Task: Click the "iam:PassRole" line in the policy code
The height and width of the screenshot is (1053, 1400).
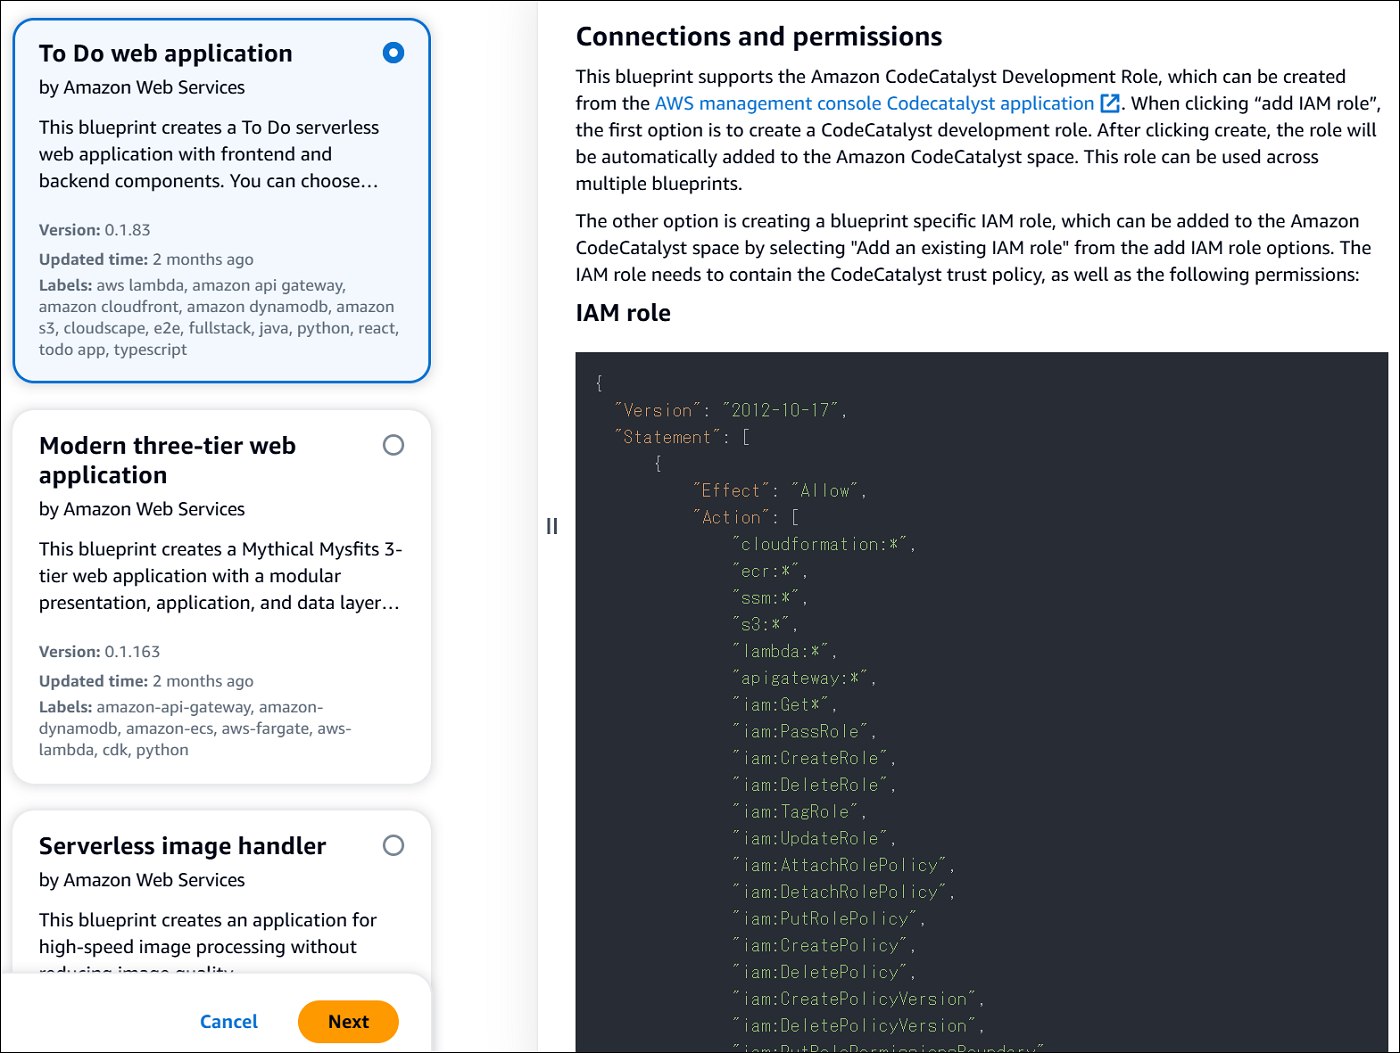Action: tap(804, 732)
